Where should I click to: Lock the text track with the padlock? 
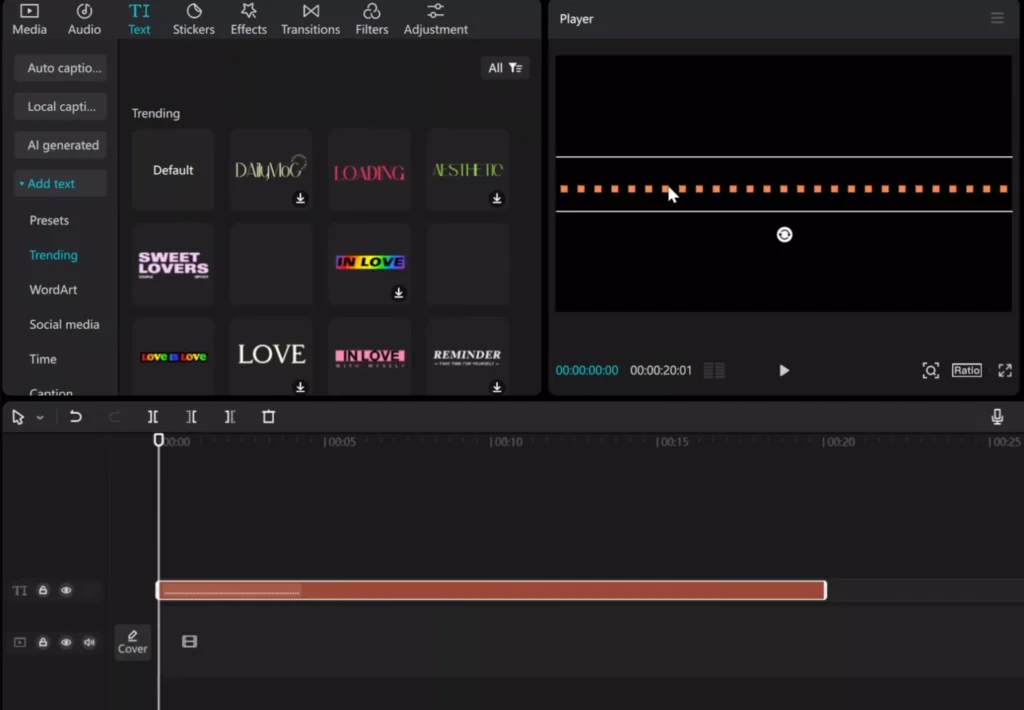43,590
